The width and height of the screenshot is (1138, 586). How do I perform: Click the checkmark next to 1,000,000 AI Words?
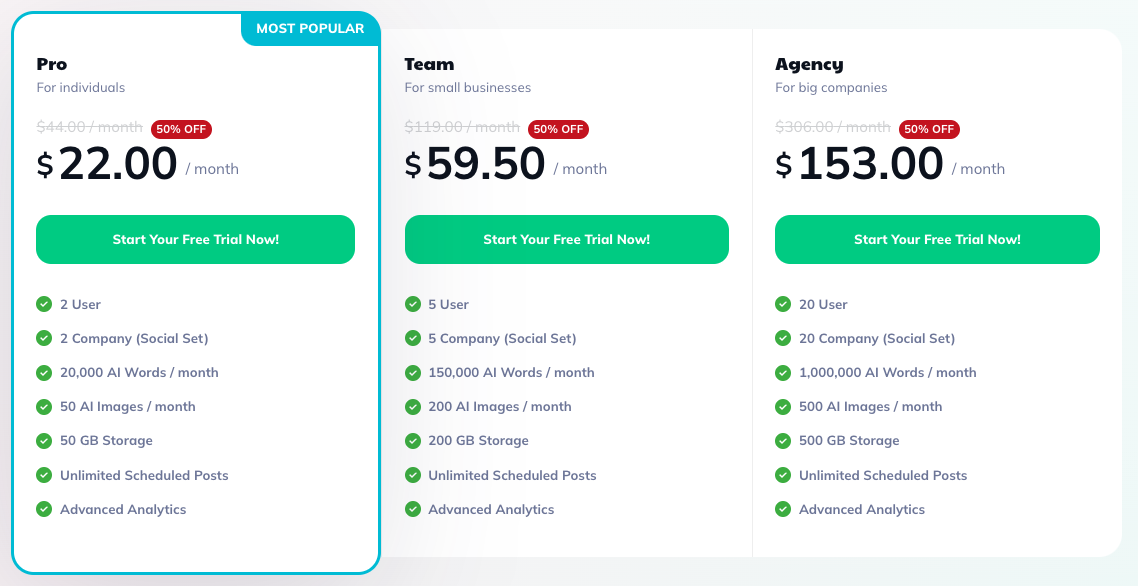pos(782,372)
